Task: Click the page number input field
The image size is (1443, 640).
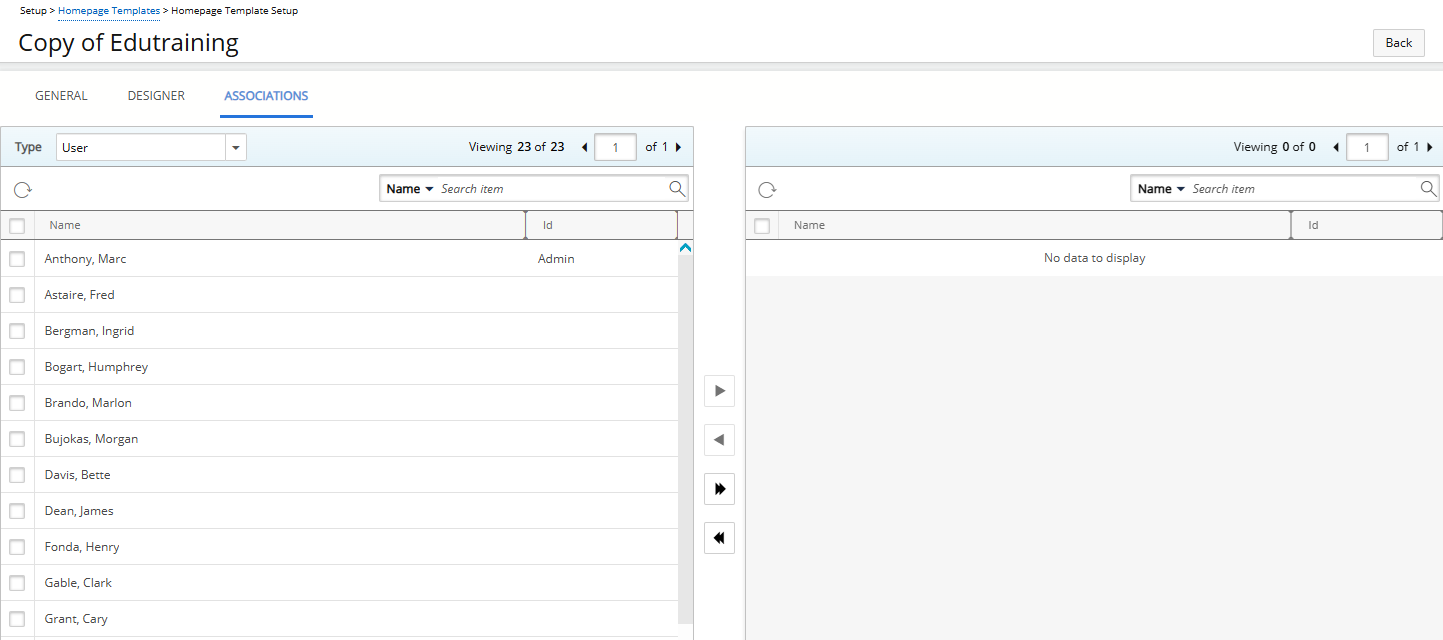Action: pyautogui.click(x=615, y=146)
